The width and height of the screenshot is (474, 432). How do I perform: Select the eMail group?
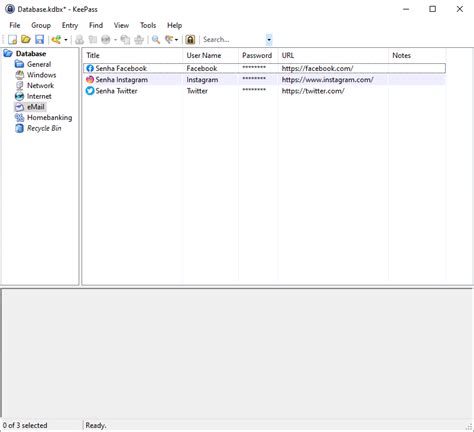[x=36, y=107]
